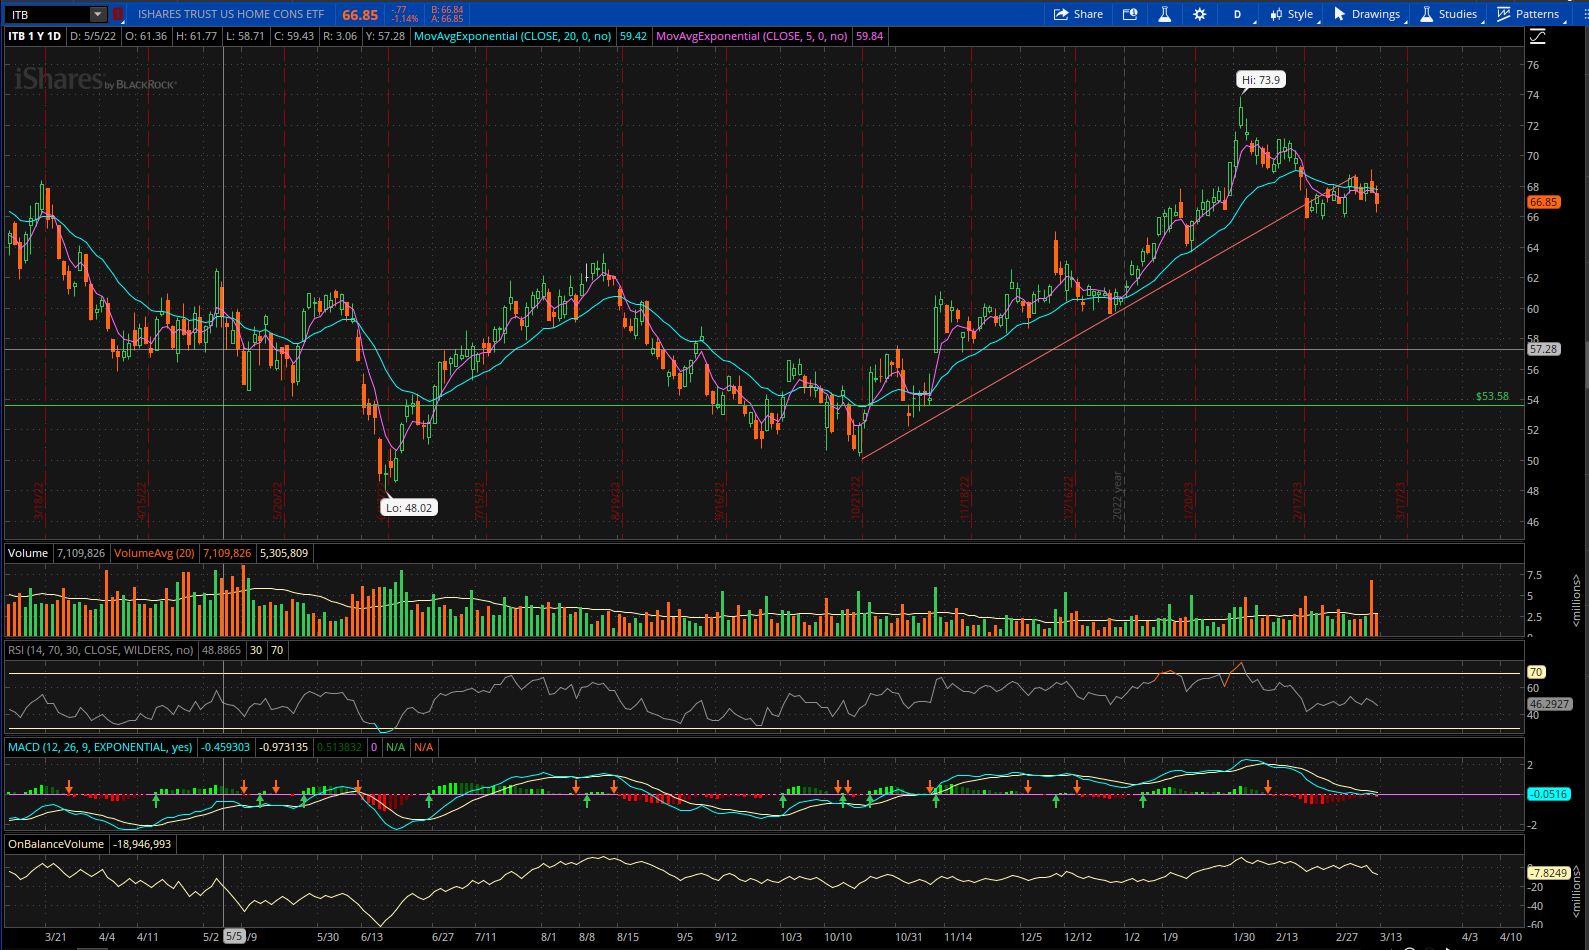This screenshot has width=1589, height=950.
Task: Click the ITB symbol input field
Action: (x=47, y=14)
